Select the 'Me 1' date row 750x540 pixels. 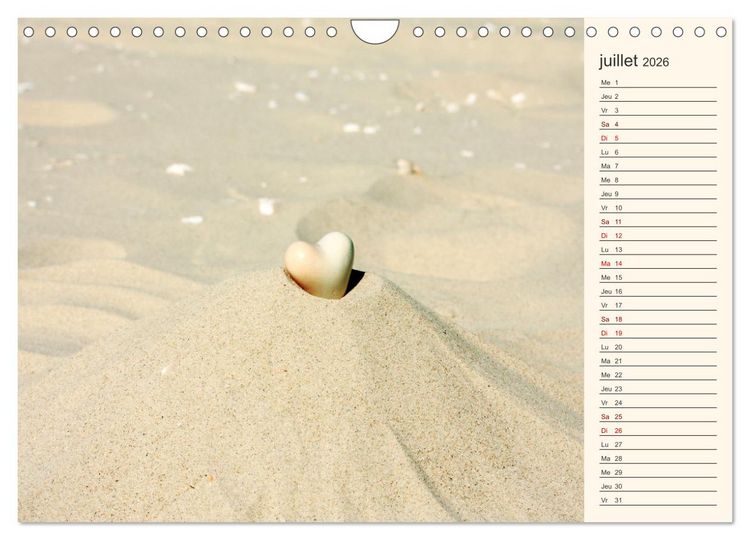point(658,82)
